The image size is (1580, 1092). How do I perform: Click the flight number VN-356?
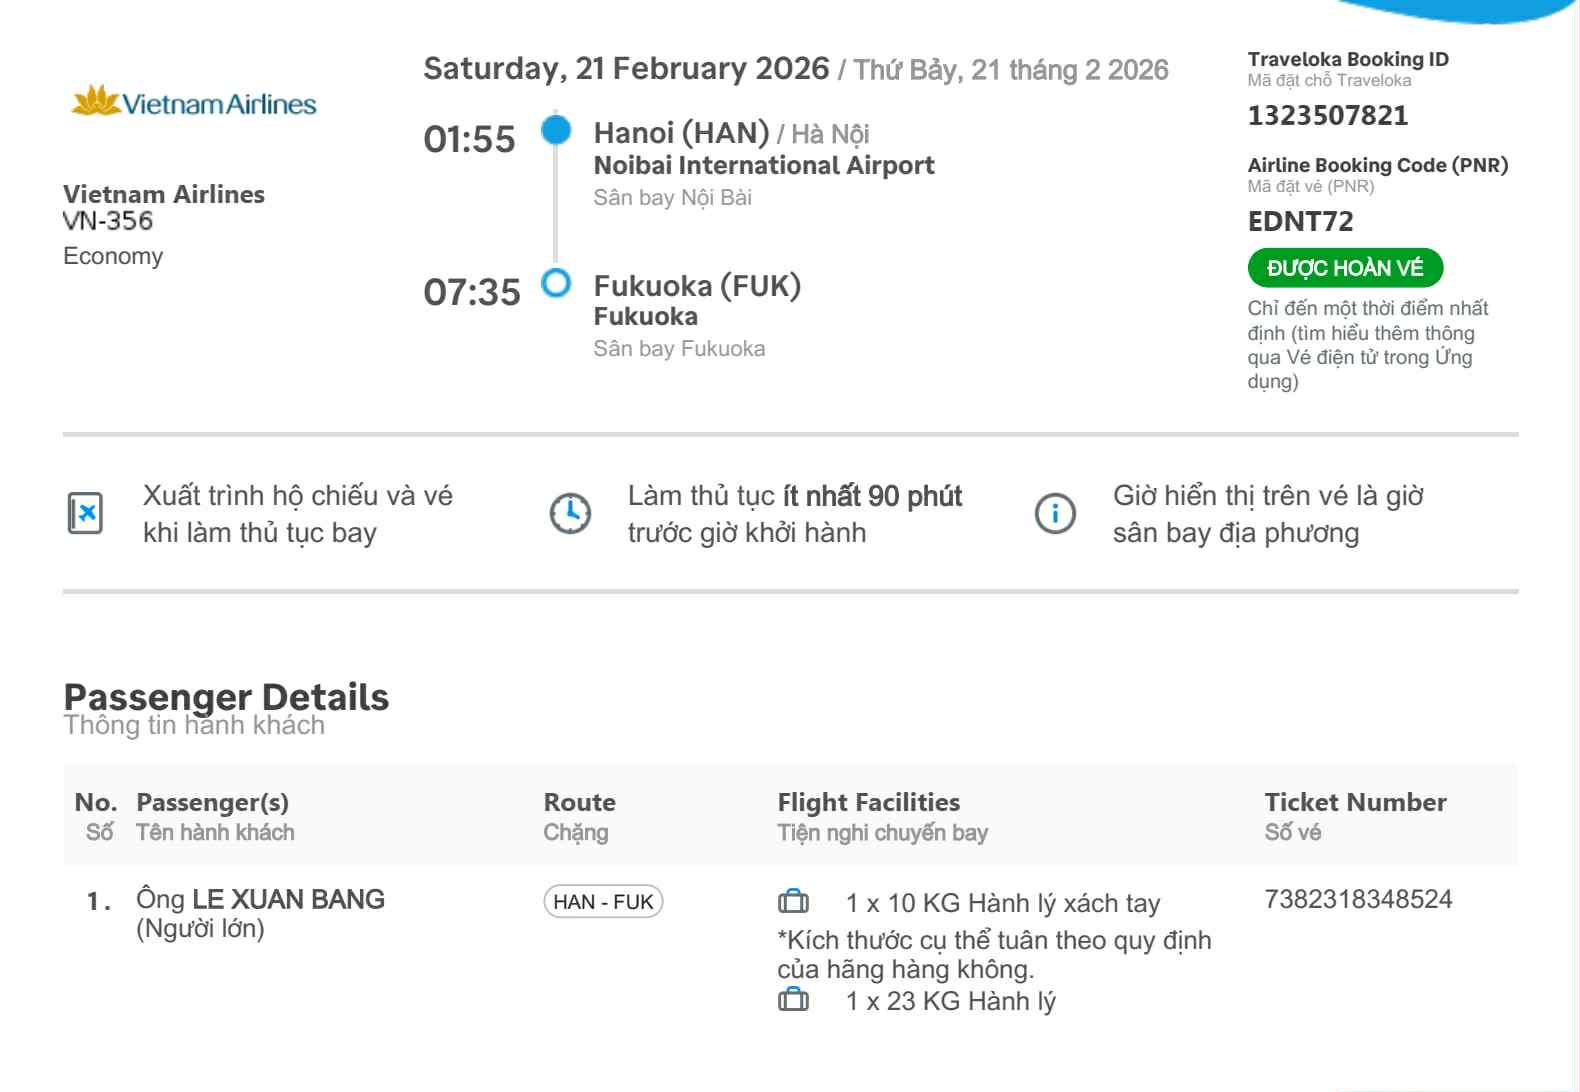(108, 221)
